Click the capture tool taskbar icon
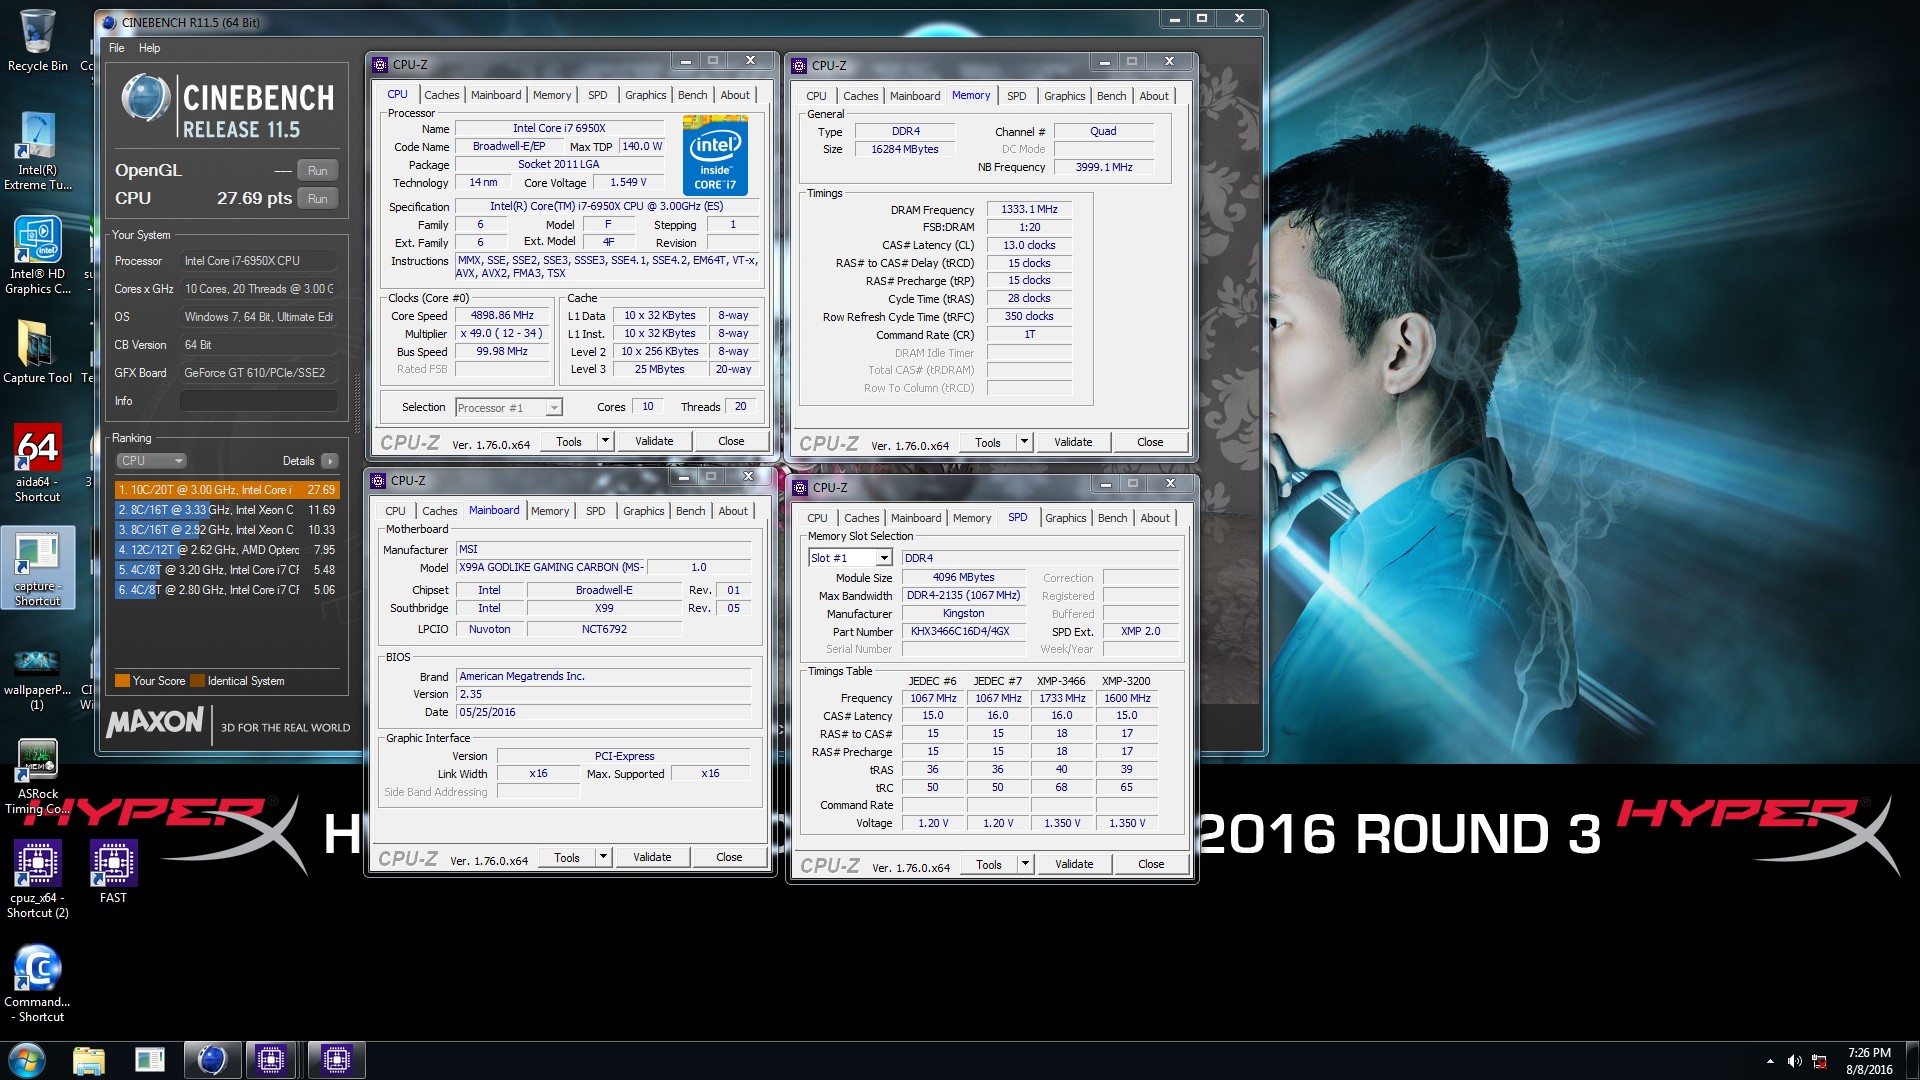 [x=149, y=1060]
